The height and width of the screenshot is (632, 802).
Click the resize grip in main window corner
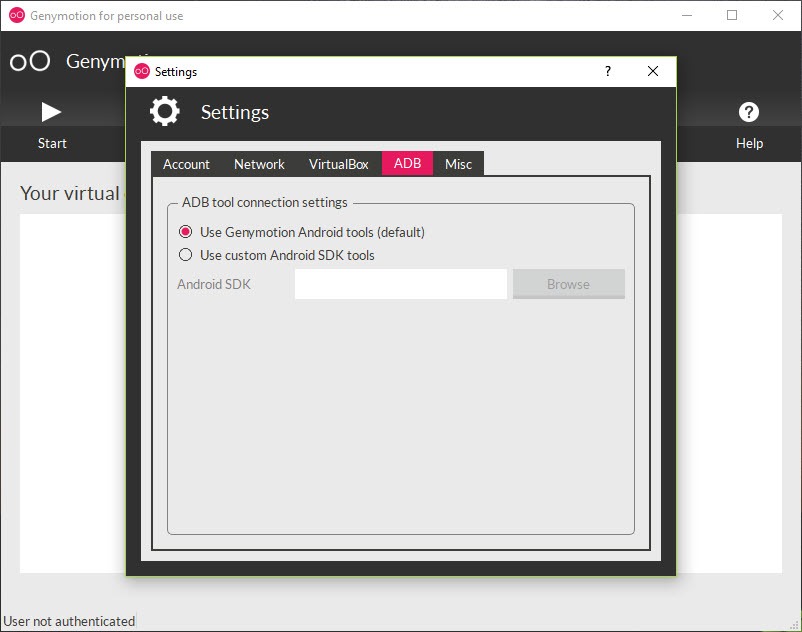[794, 624]
